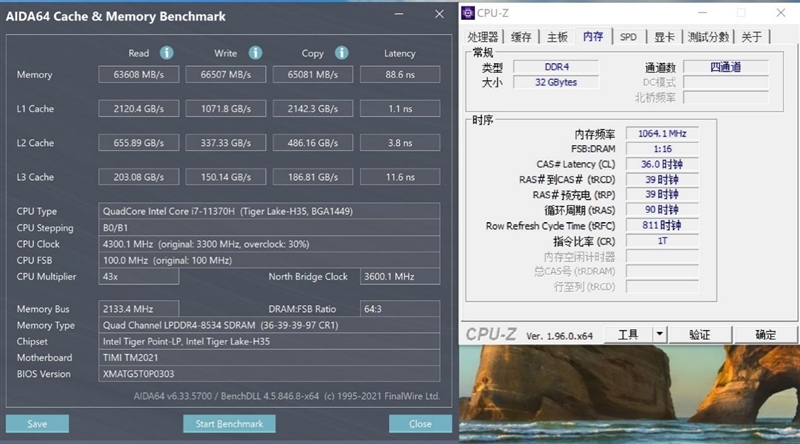Image resolution: width=800 pixels, height=444 pixels.
Task: Click the DRAM:FSB Ratio value 64:3
Action: point(400,309)
